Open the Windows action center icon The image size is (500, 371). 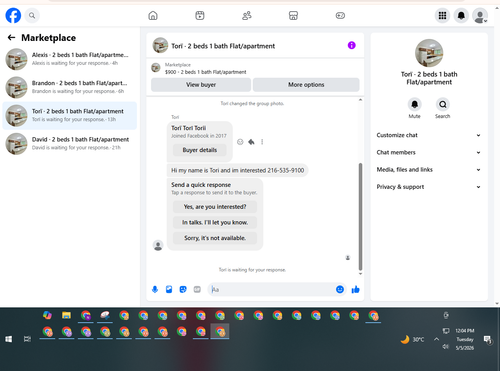(487, 339)
